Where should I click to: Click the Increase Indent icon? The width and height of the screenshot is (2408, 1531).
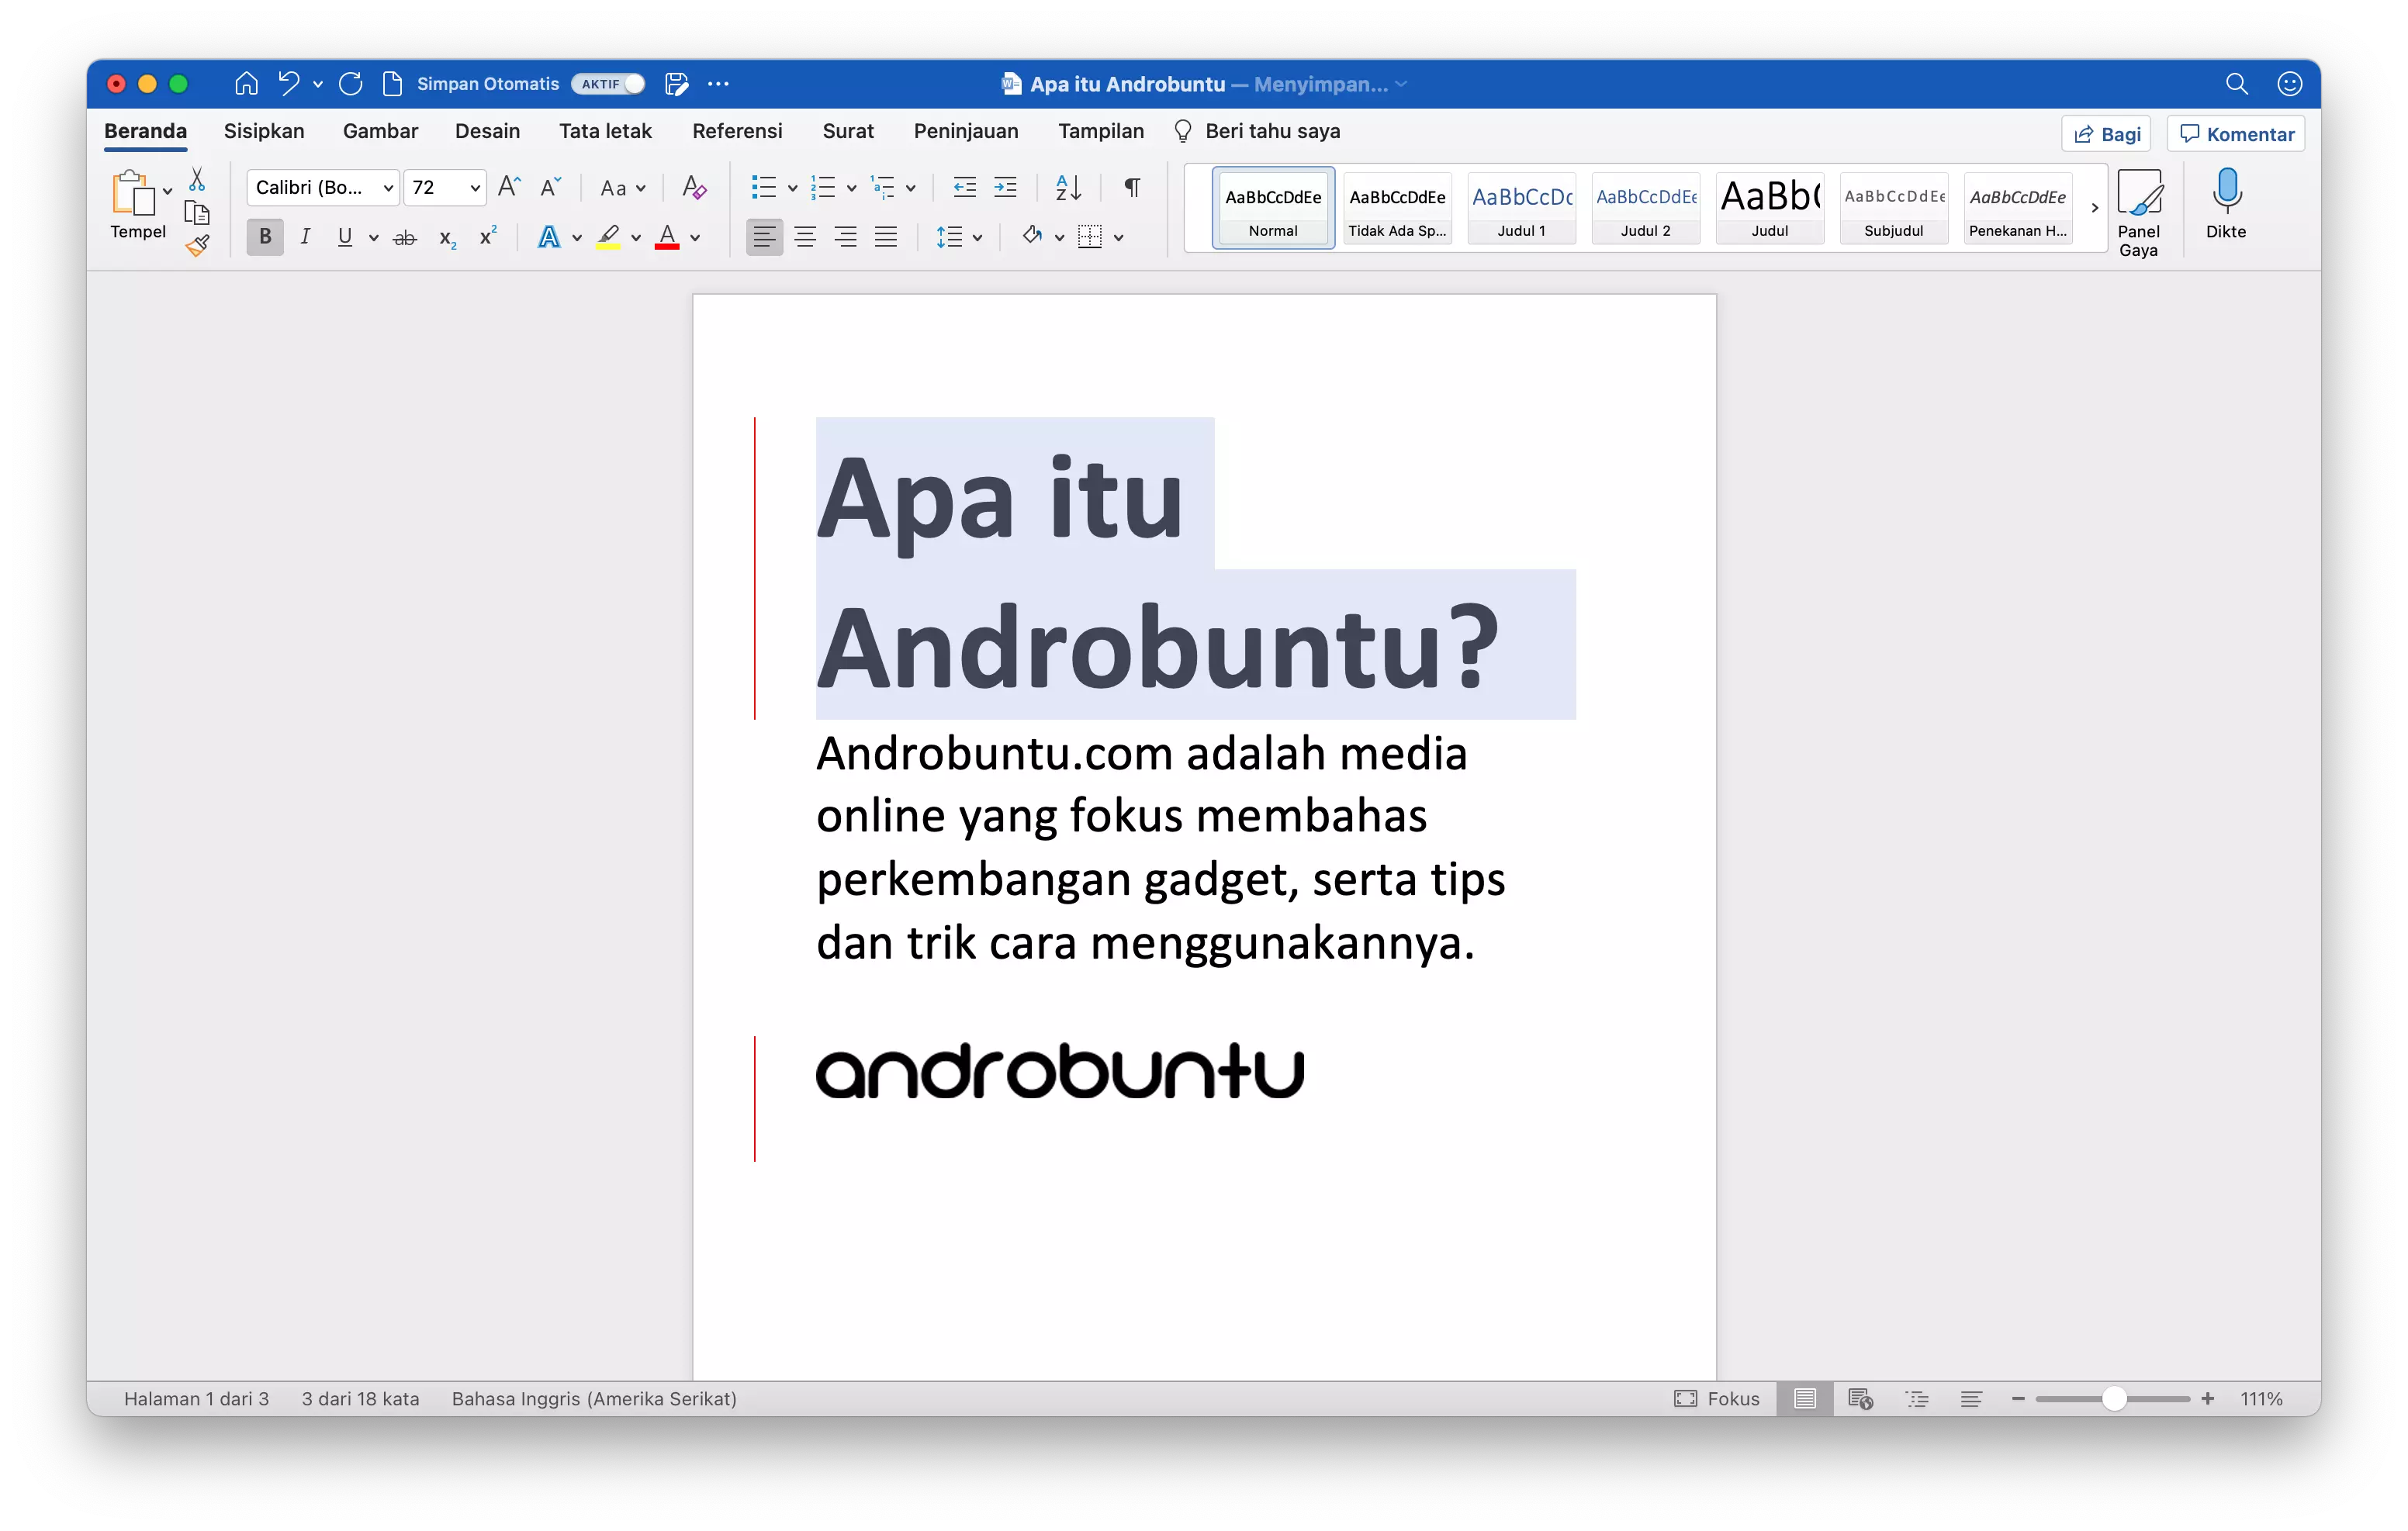[1005, 187]
